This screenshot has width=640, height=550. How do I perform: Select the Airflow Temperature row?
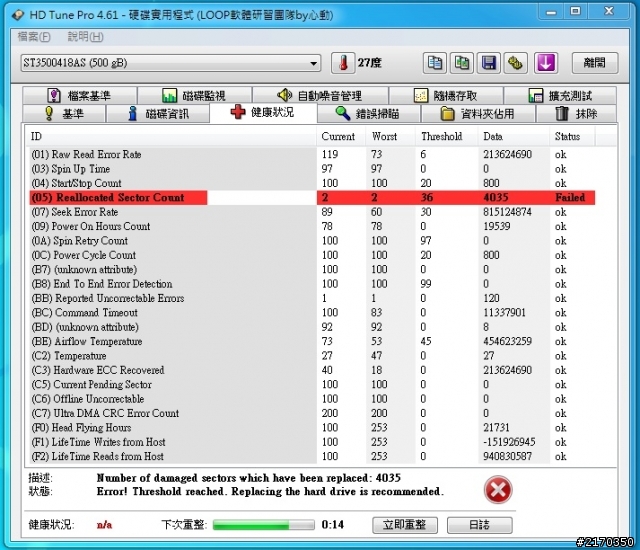312,342
